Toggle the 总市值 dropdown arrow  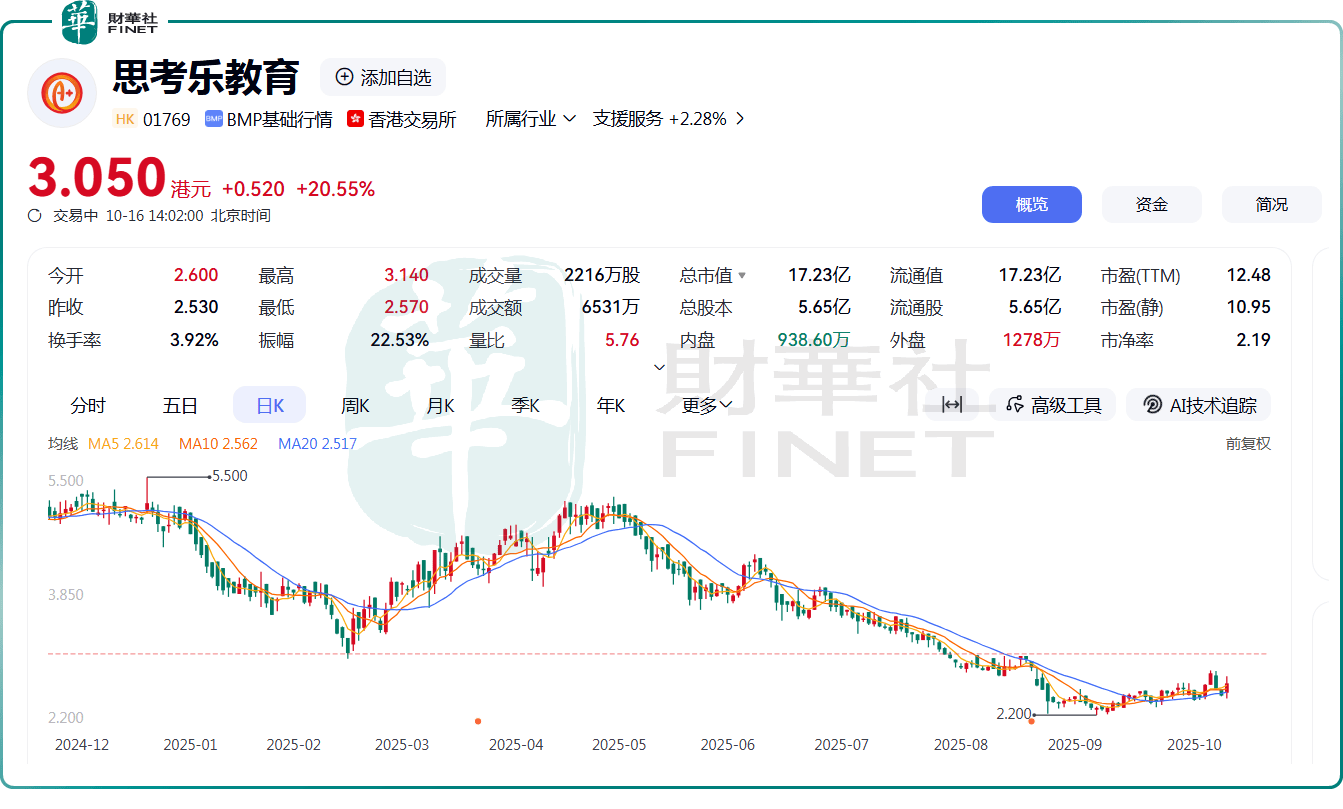(x=742, y=276)
